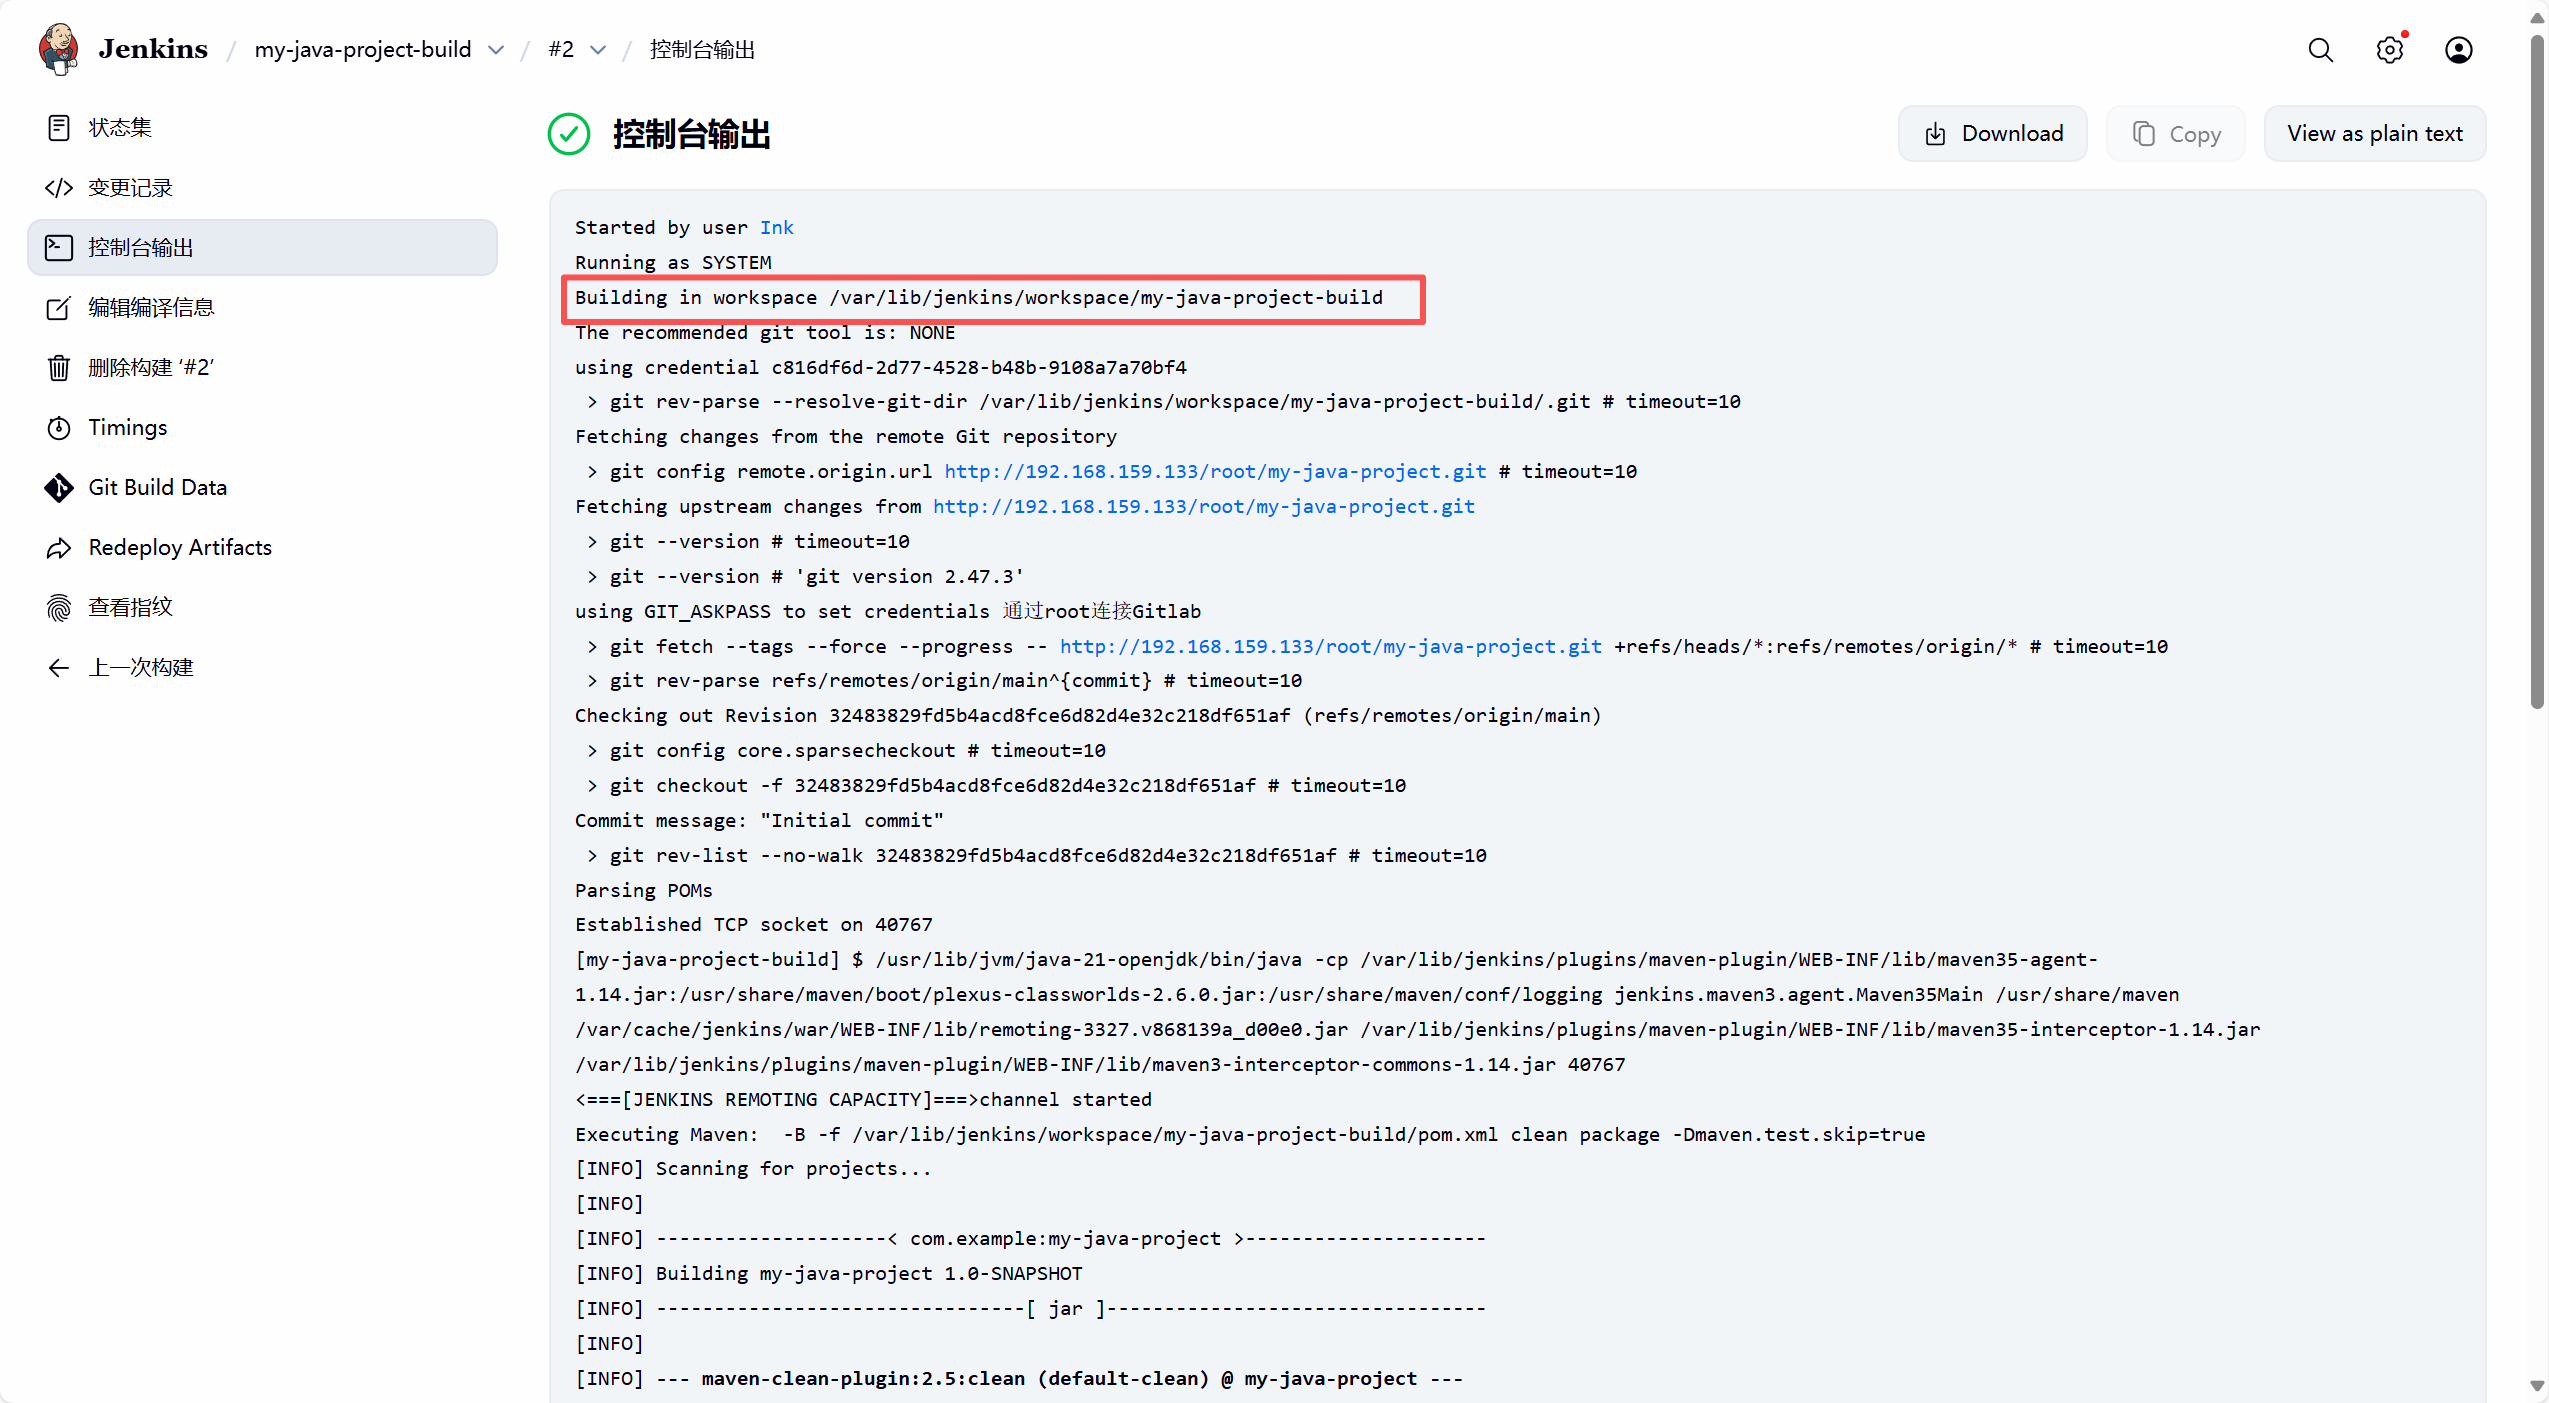Click View as plain text button
This screenshot has height=1403, width=2549.
pos(2374,134)
